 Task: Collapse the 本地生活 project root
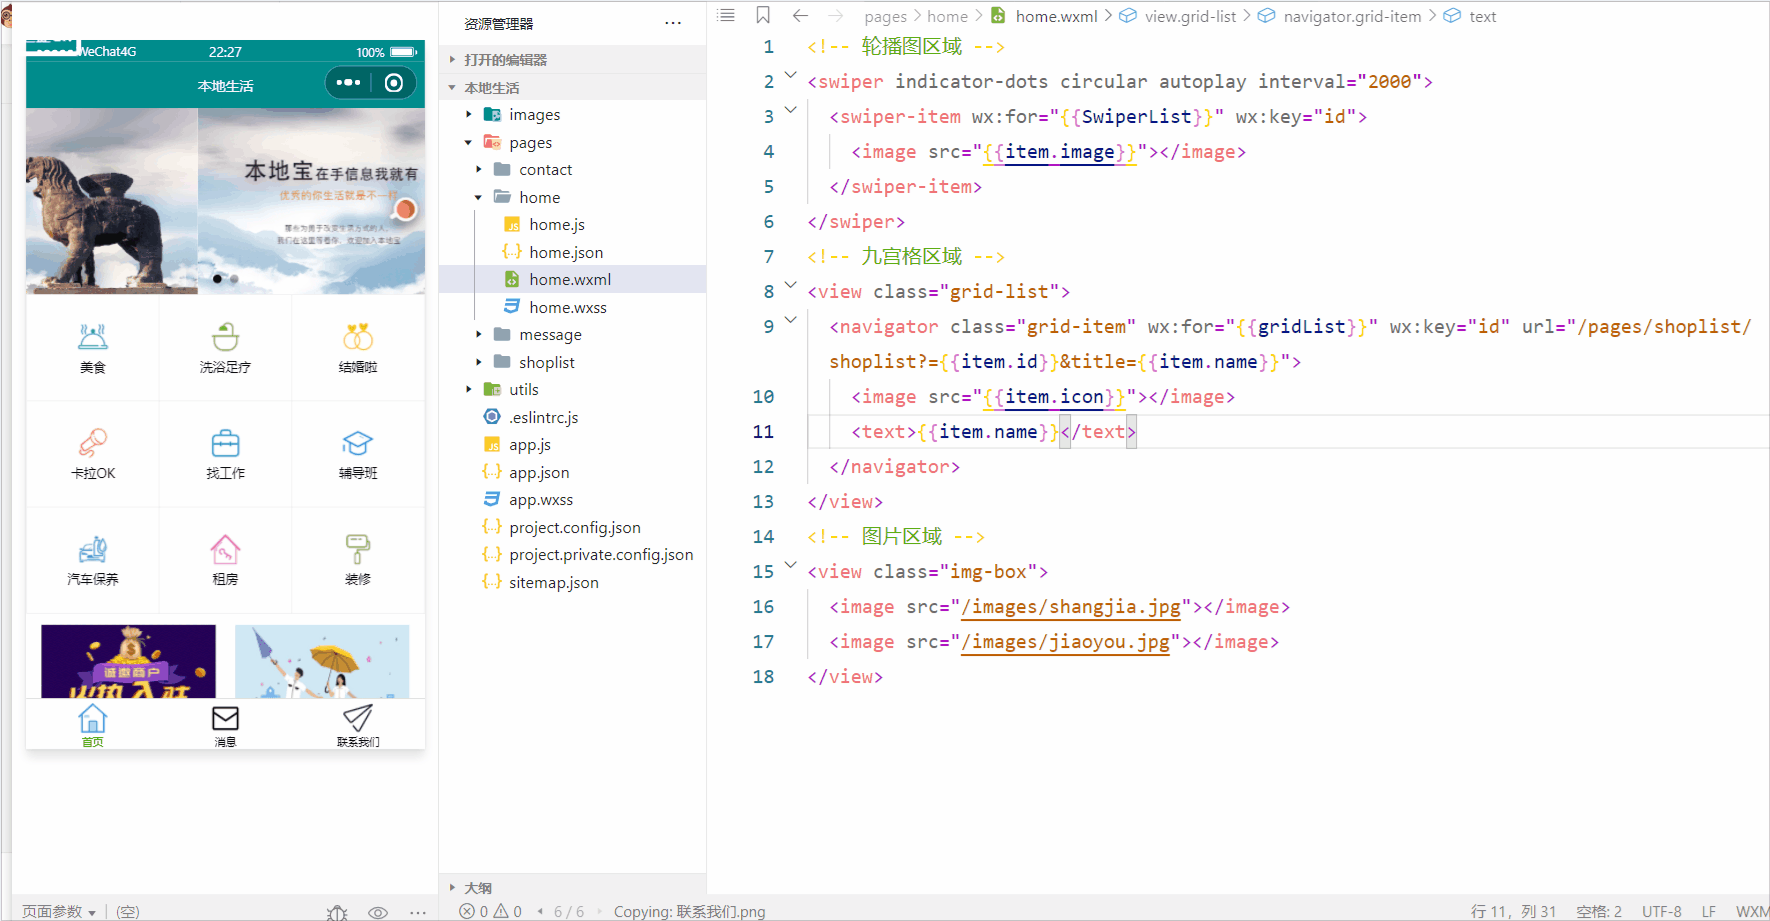click(x=452, y=88)
